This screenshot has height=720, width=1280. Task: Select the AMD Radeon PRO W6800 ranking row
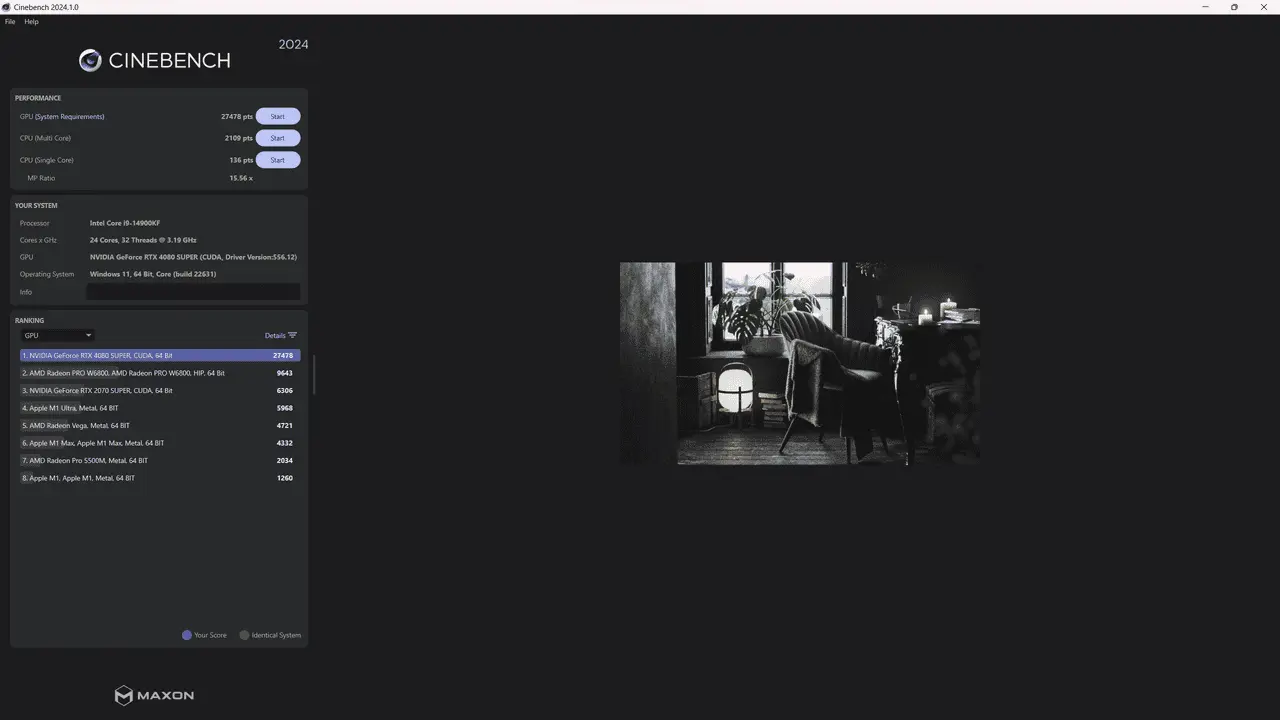(x=160, y=373)
